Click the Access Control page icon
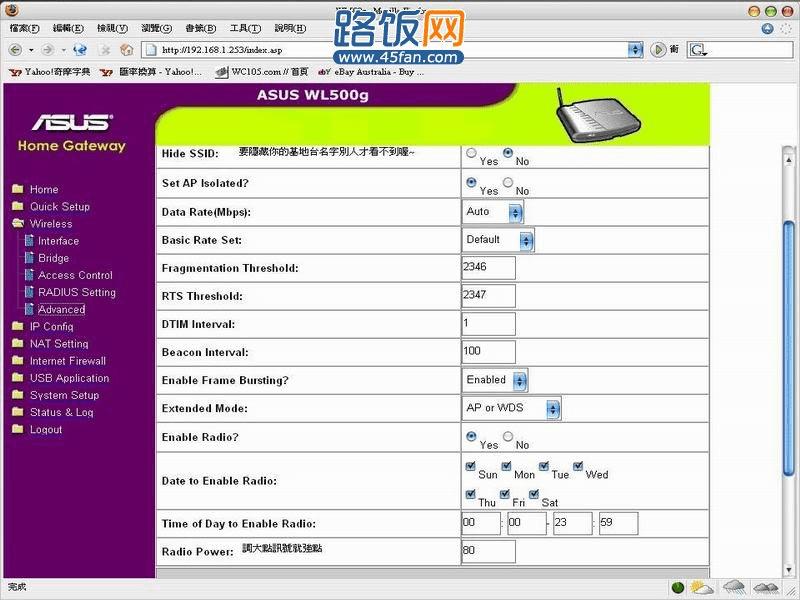 coord(29,274)
